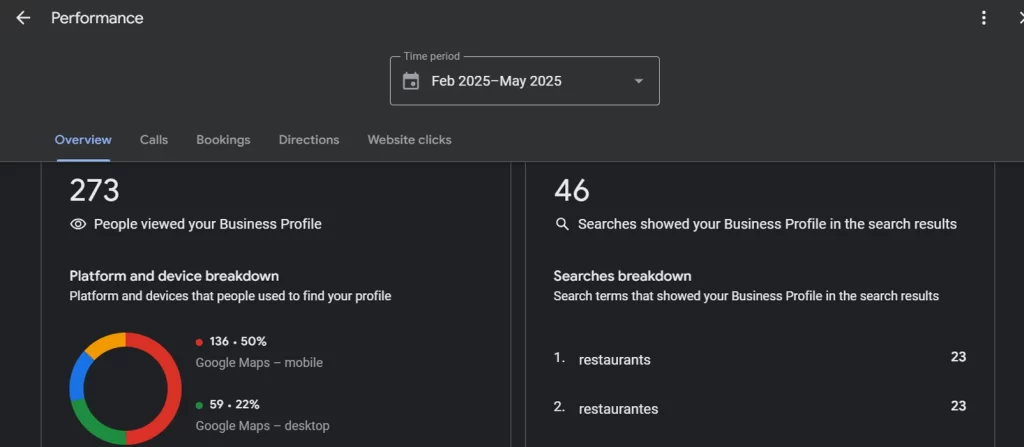This screenshot has width=1024, height=447.
Task: Expand the Time period dropdown arrow
Action: [x=639, y=81]
